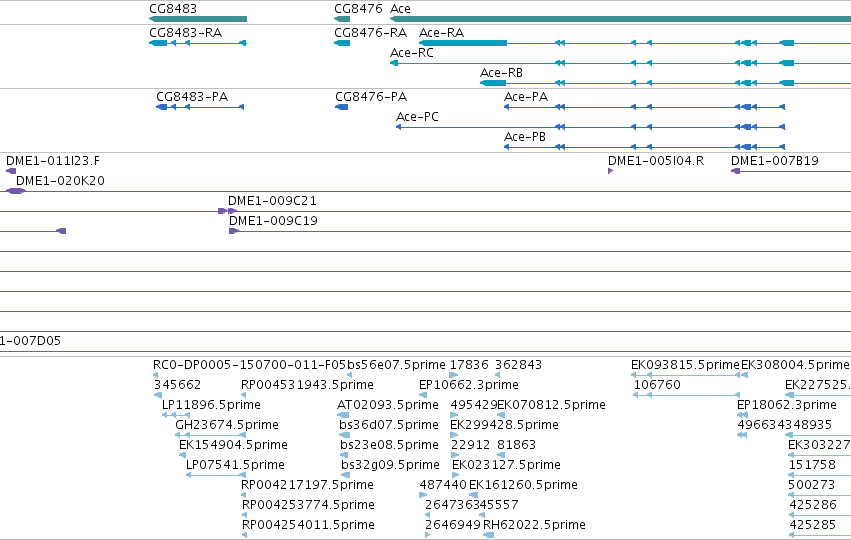851x540 pixels.
Task: Select clone DME1-009C21
Action: point(272,201)
